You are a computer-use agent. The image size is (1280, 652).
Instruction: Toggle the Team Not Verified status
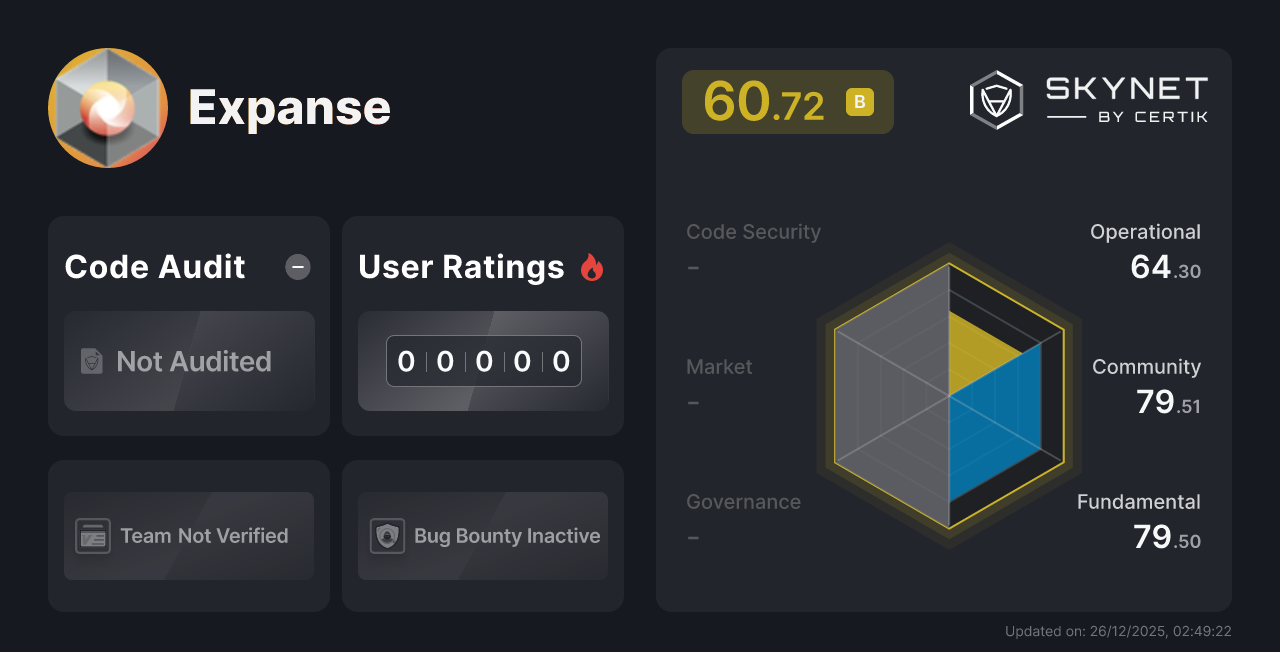[x=188, y=536]
